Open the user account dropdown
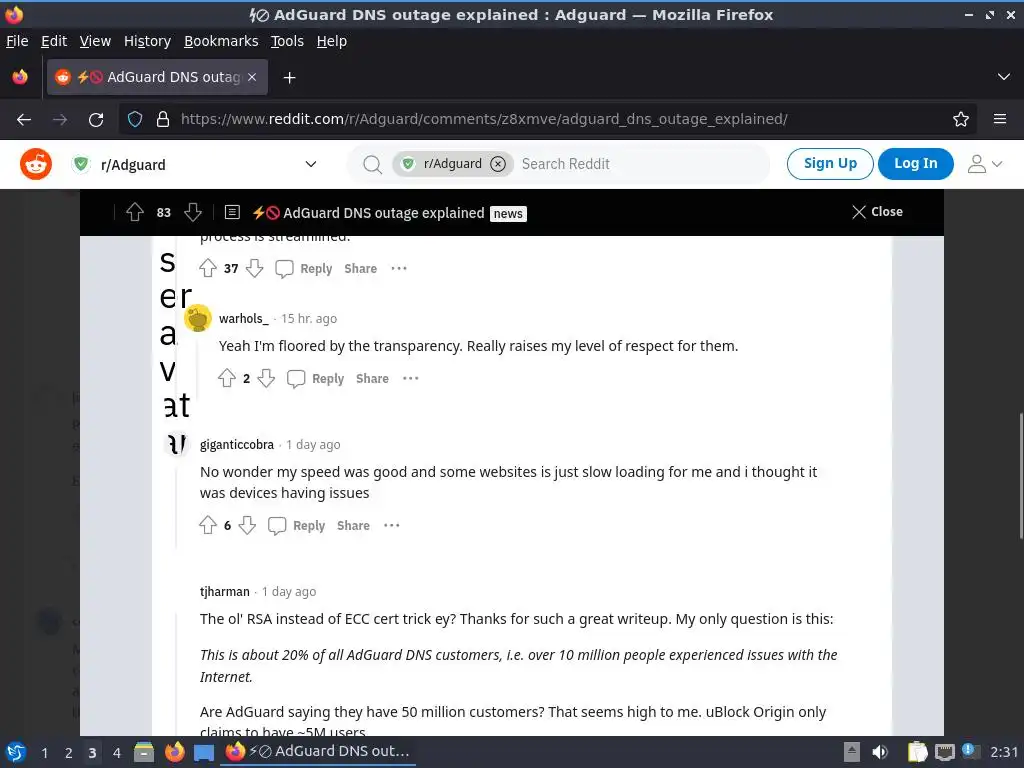Screen dimensions: 1024x768 pyautogui.click(x=985, y=164)
